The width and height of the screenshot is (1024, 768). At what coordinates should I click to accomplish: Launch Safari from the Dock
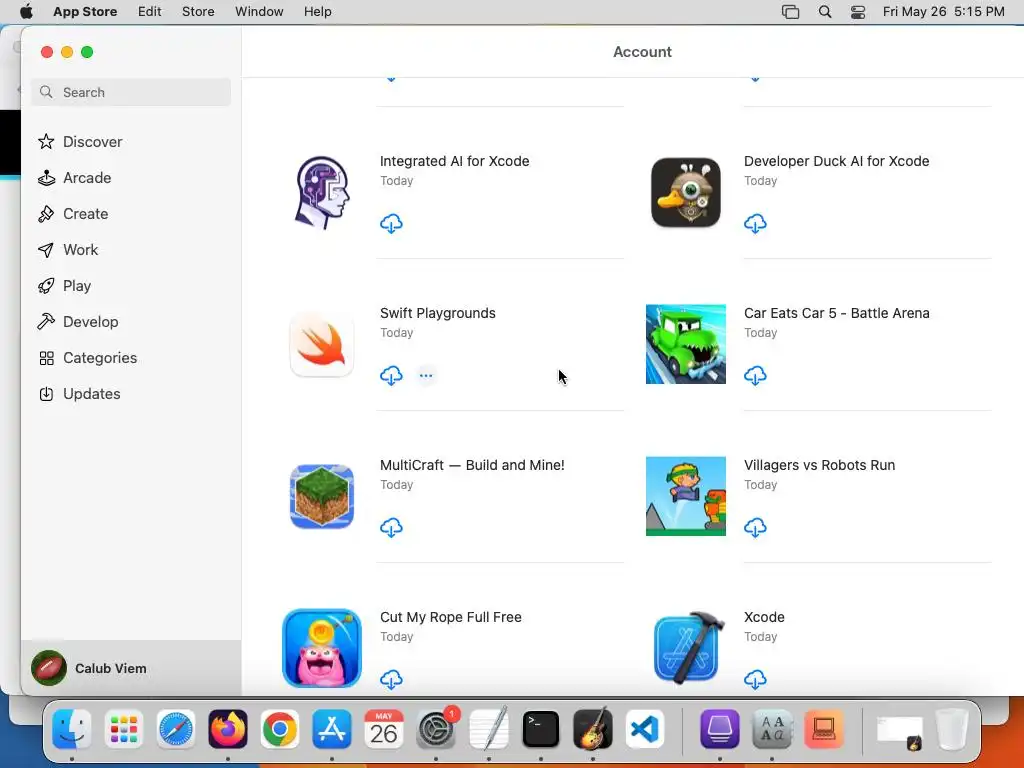[x=176, y=729]
